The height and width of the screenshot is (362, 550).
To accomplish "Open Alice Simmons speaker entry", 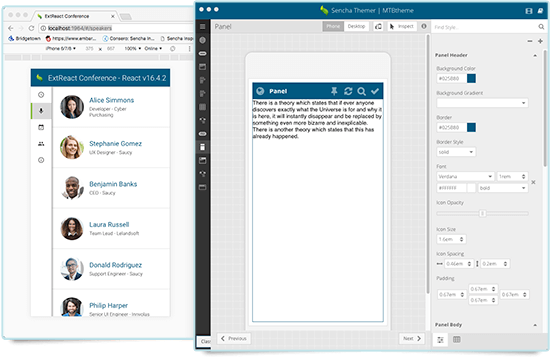I will pyautogui.click(x=111, y=107).
